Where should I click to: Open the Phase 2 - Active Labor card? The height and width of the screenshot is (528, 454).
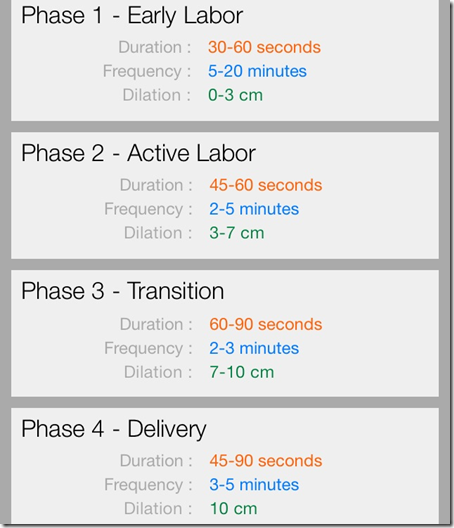[x=225, y=196]
